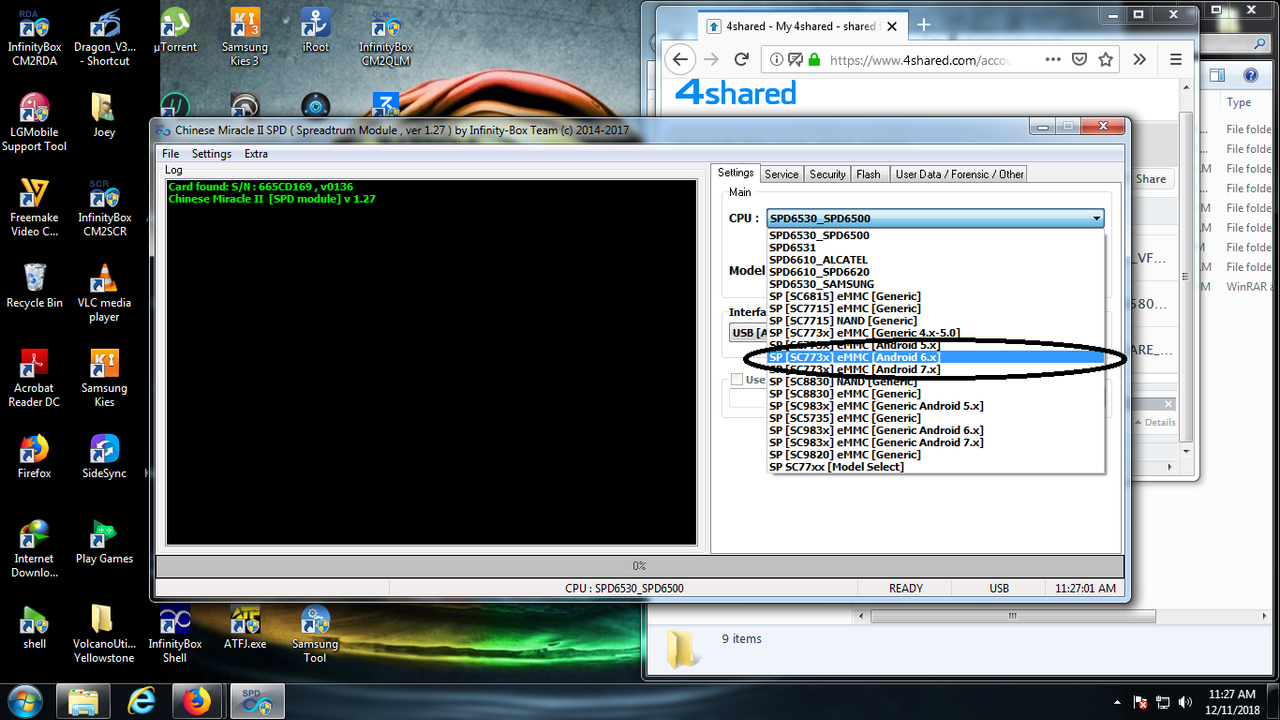
Task: Open SideSync desktop icon
Action: [104, 456]
